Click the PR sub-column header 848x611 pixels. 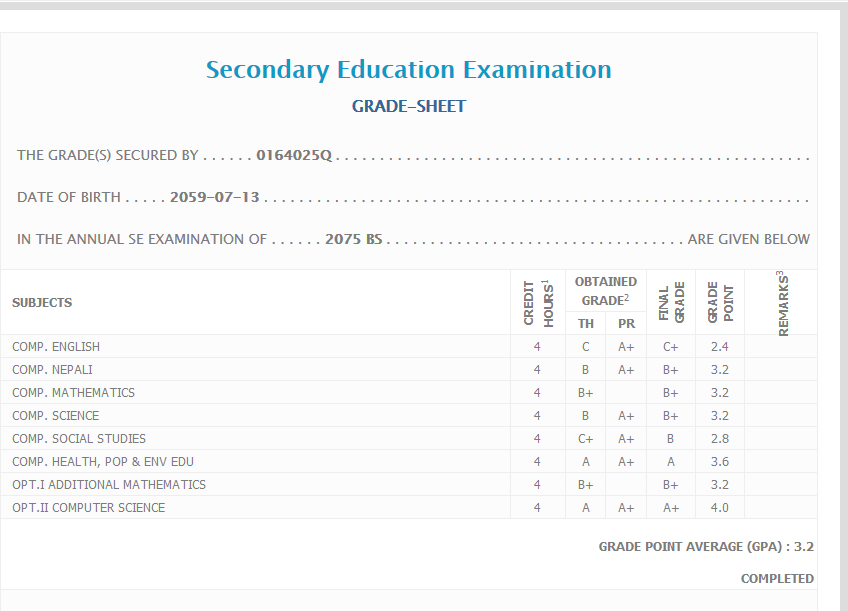pyautogui.click(x=626, y=323)
